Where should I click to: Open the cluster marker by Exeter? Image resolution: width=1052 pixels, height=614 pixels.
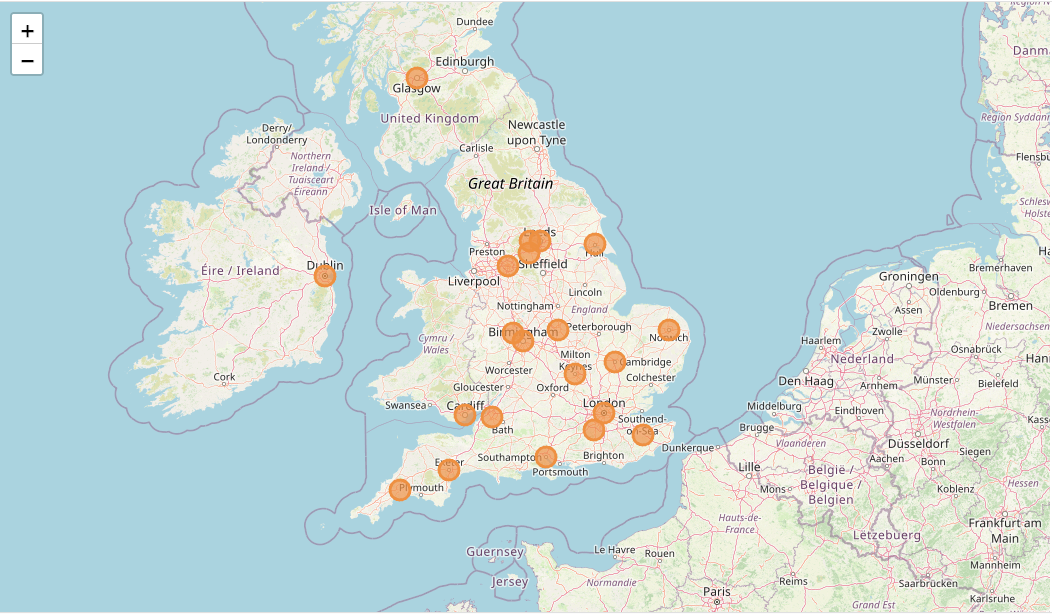tap(450, 470)
